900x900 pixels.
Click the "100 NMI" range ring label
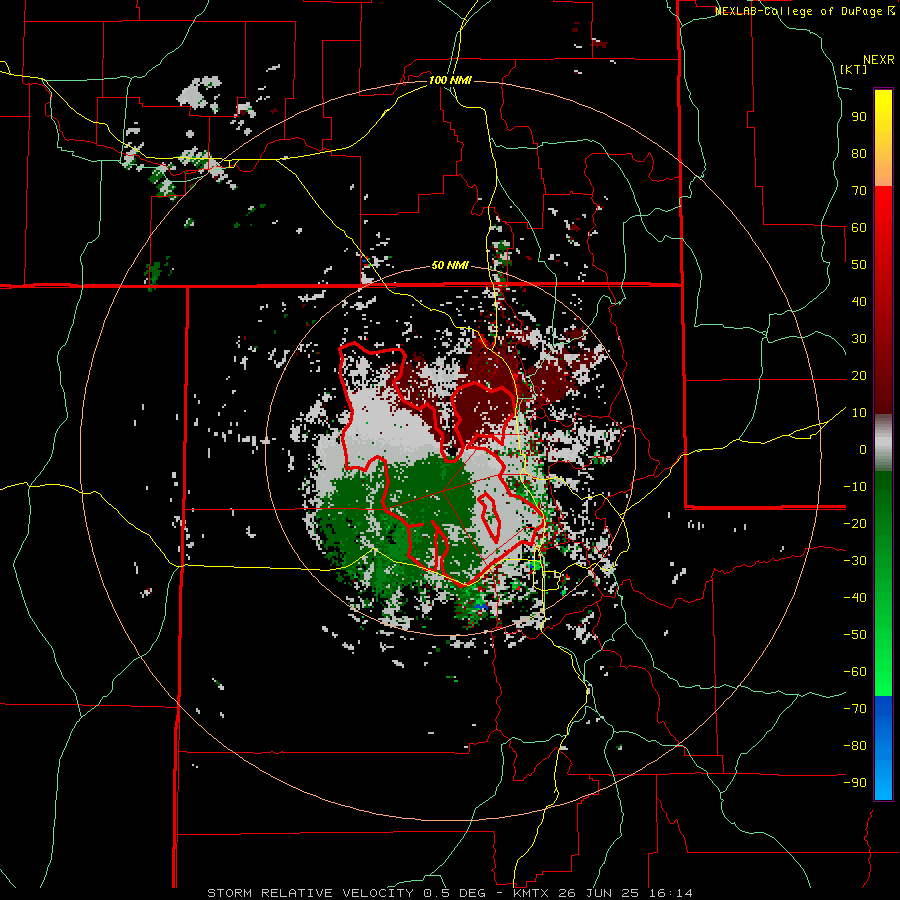point(450,80)
